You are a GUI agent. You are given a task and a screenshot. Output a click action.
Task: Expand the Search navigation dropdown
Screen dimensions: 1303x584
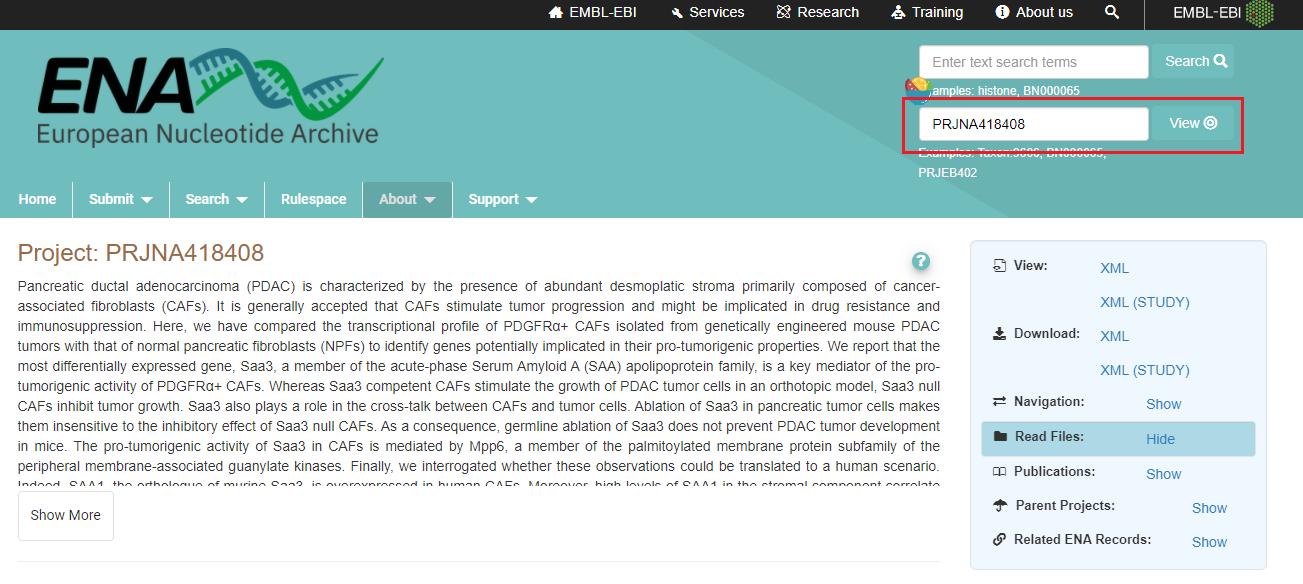[x=217, y=199]
